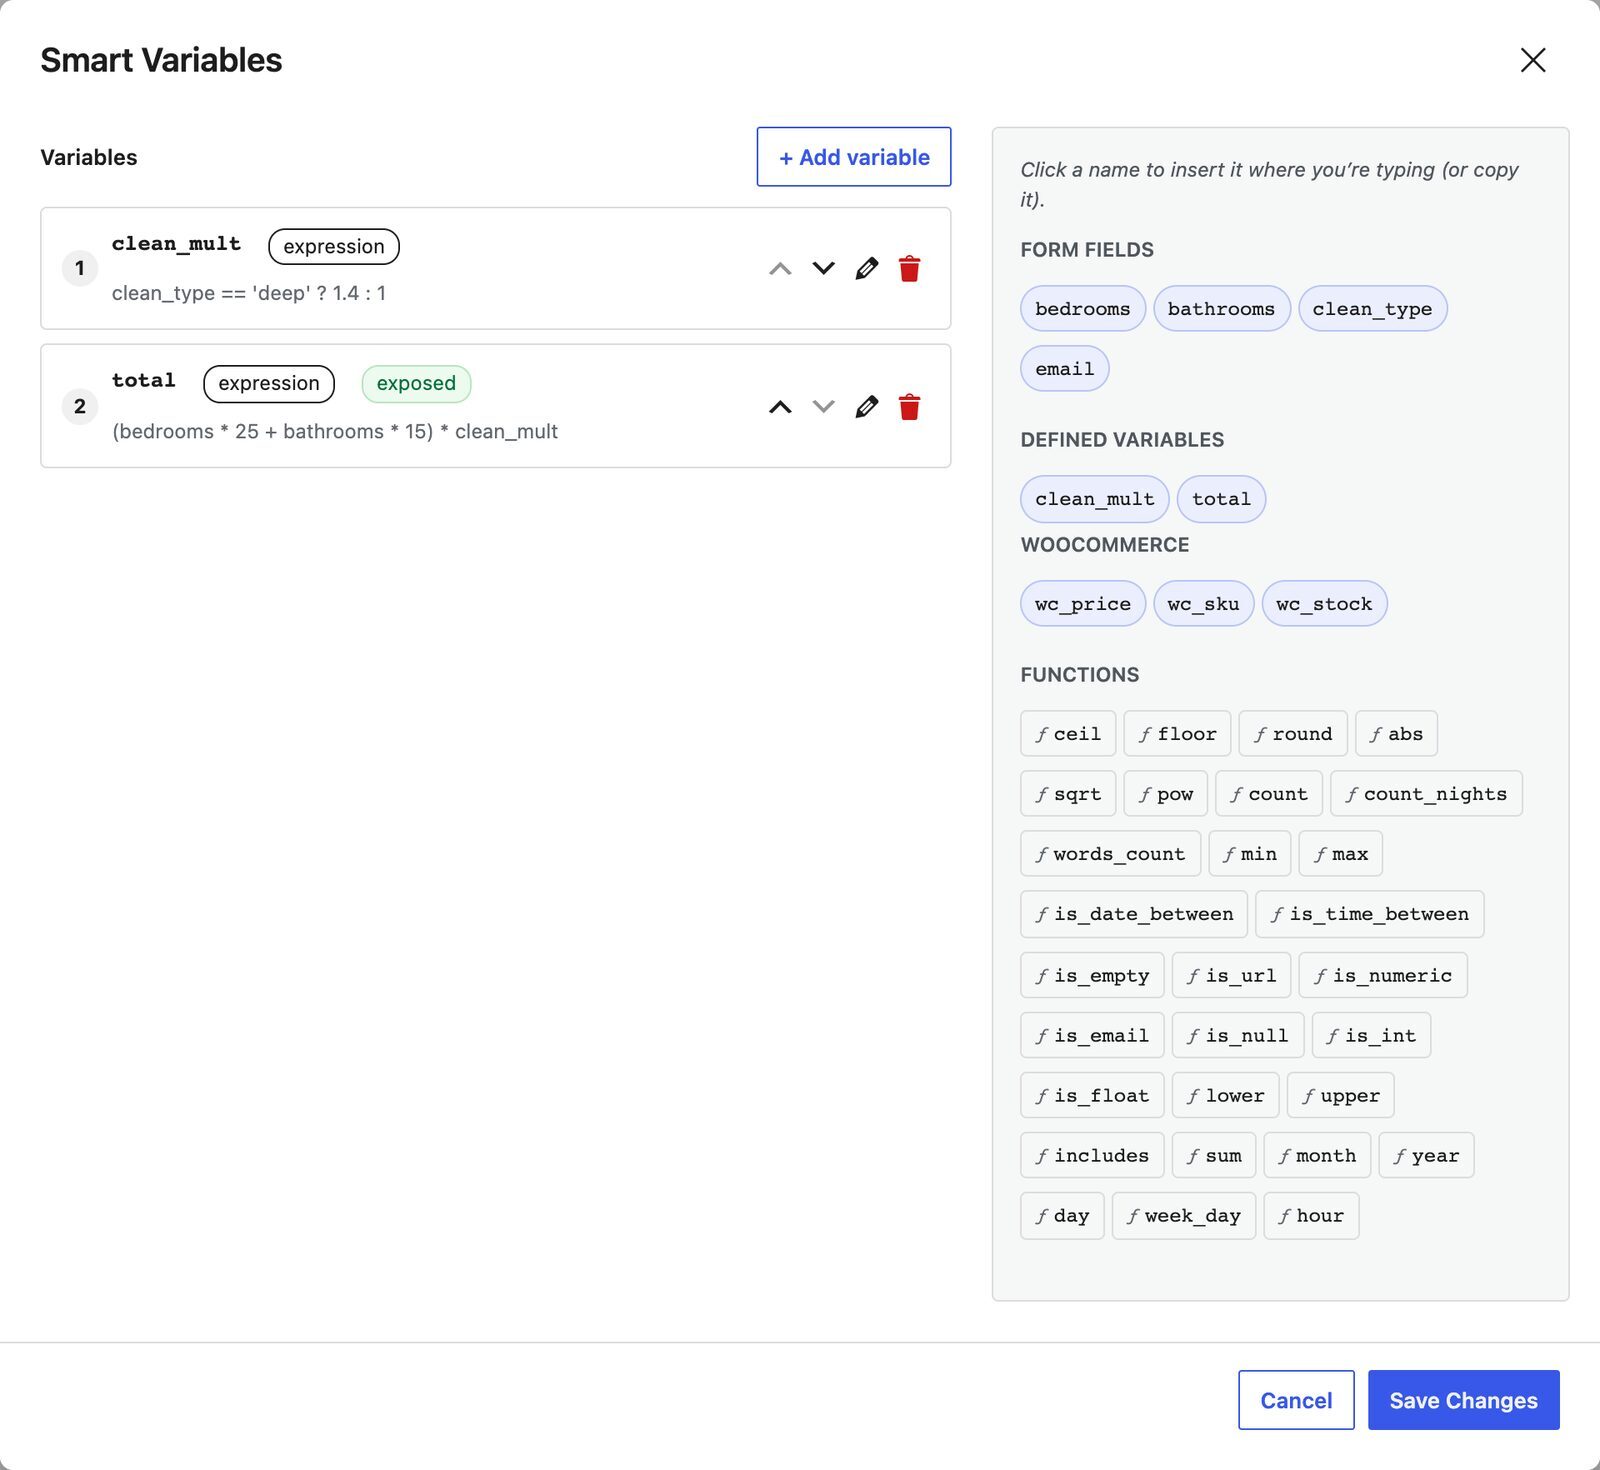Insert the wc_stock WooCommerce variable
Image resolution: width=1600 pixels, height=1470 pixels.
pos(1324,603)
